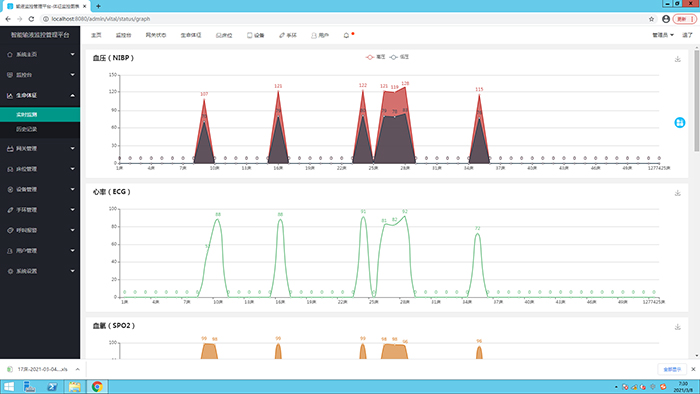Open the system settings gear sidebar item

pyautogui.click(x=40, y=271)
